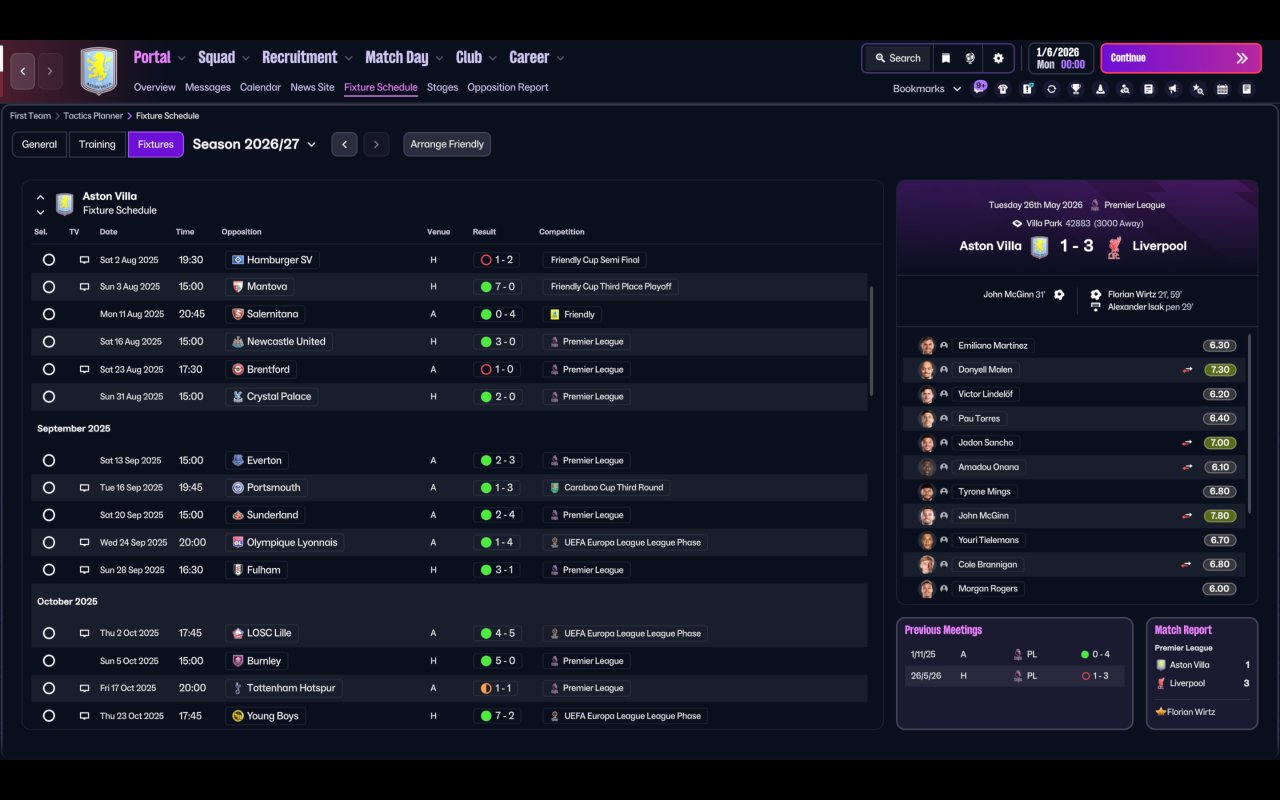This screenshot has width=1280, height=800.
Task: Open the shirt icon in bookmarks bar
Action: click(1003, 89)
